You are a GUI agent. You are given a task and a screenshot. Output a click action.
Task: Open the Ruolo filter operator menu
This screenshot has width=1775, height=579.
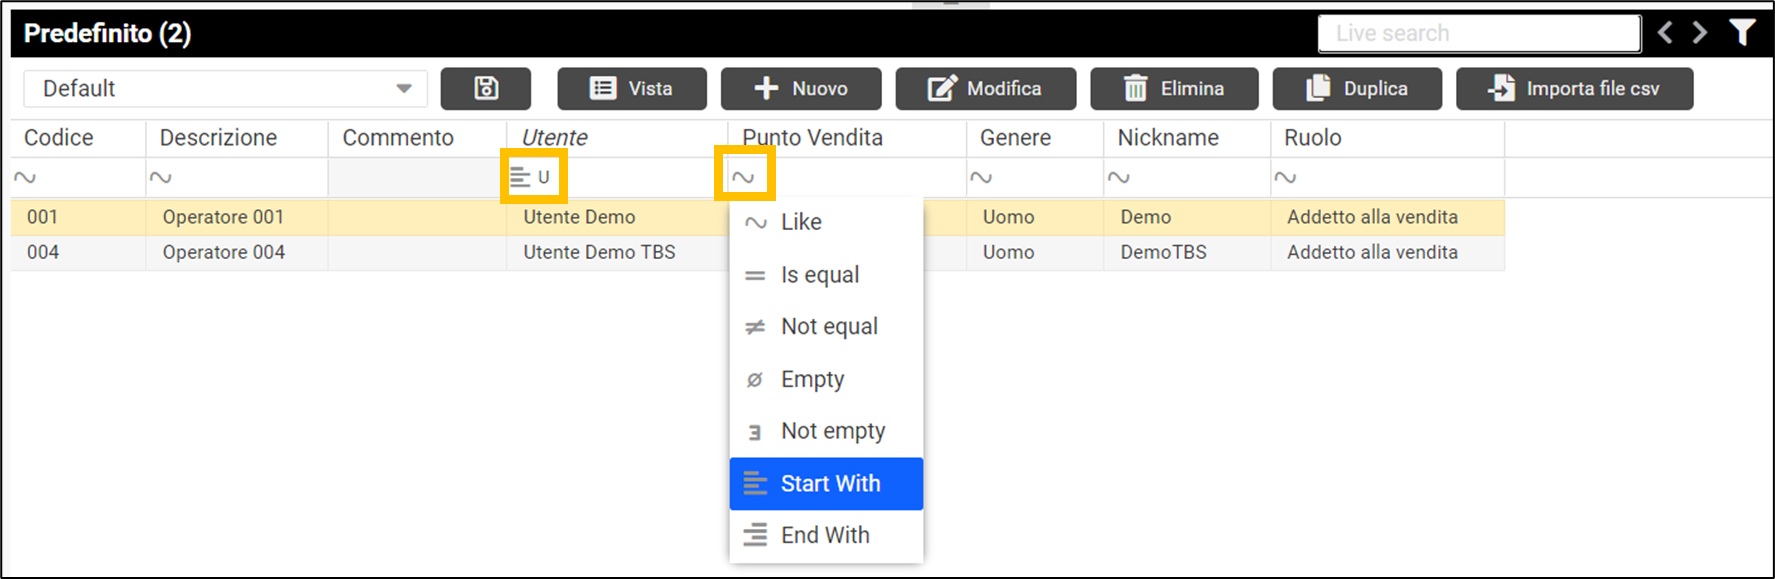(1285, 177)
